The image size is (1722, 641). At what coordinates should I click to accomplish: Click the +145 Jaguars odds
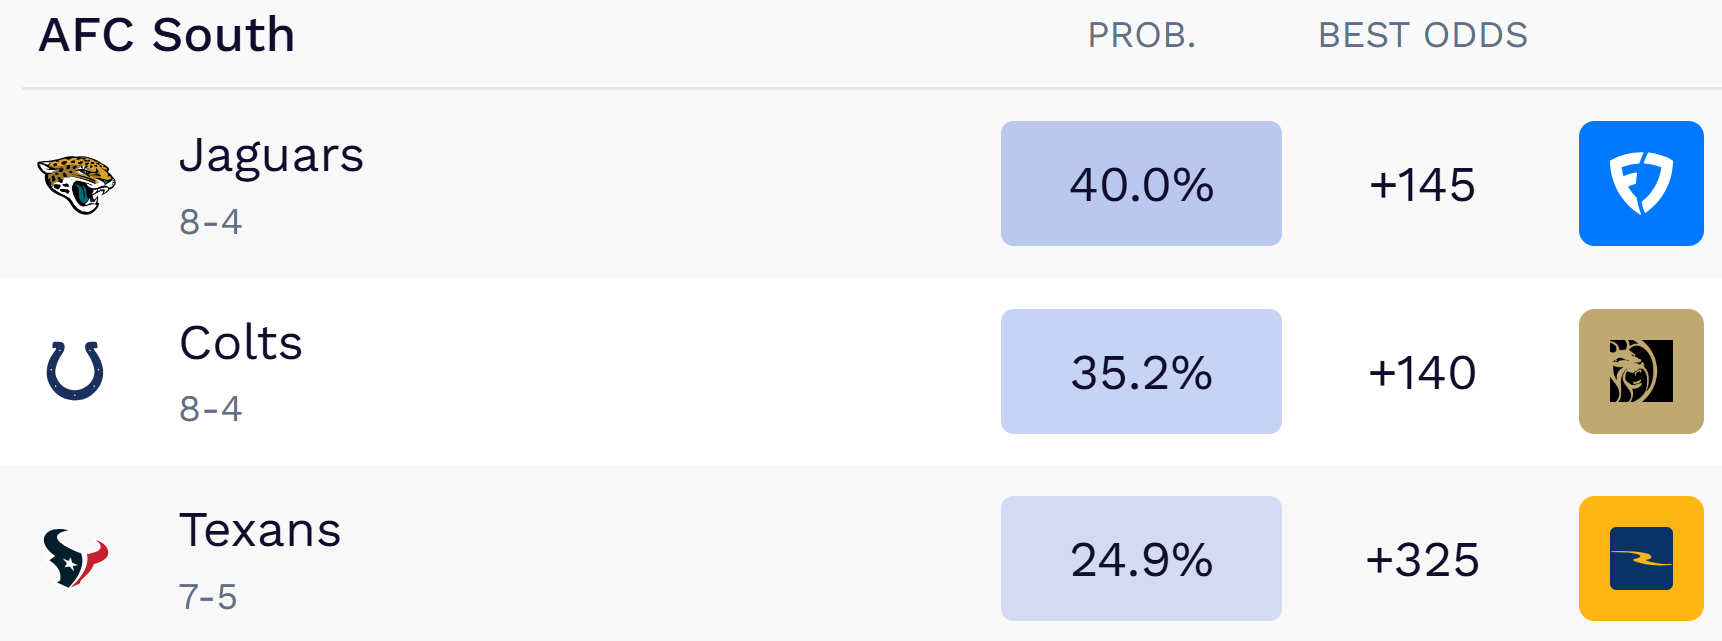pos(1422,185)
